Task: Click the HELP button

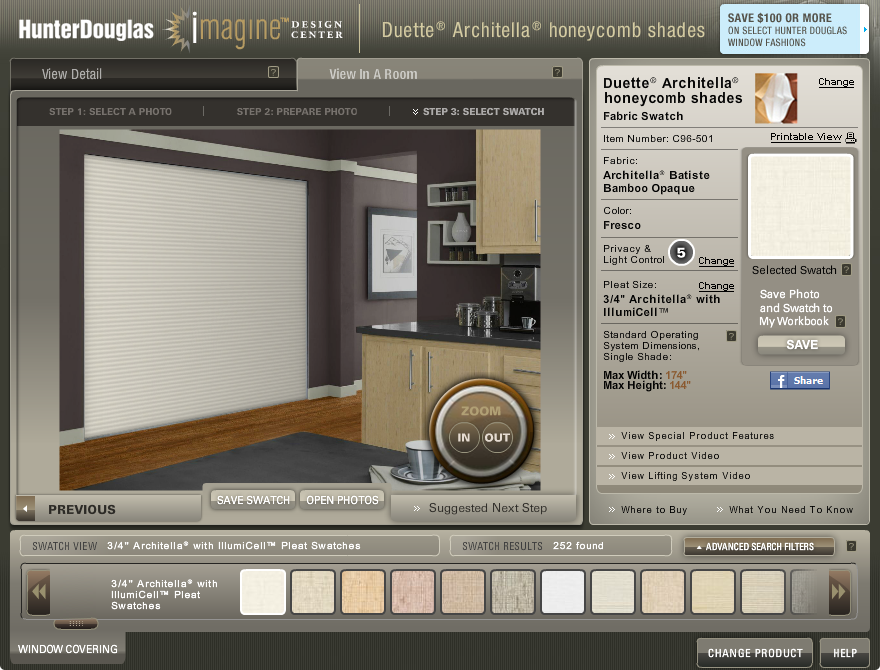Action: tap(845, 653)
